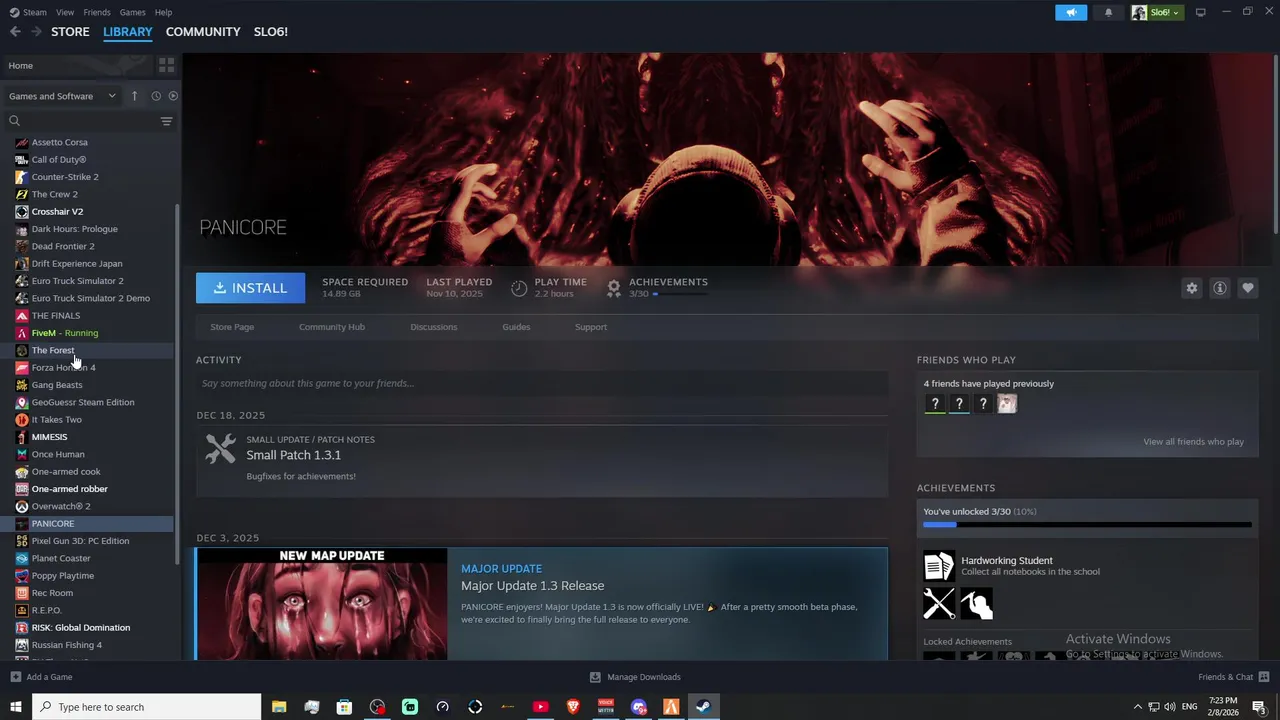This screenshot has height=720, width=1280.
Task: Expand the Games and Software dropdown
Action: point(62,96)
